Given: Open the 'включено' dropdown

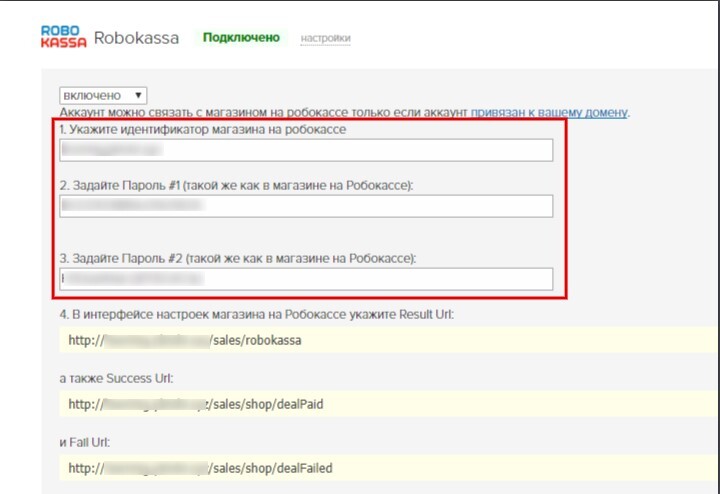Looking at the screenshot, I should pos(103,95).
